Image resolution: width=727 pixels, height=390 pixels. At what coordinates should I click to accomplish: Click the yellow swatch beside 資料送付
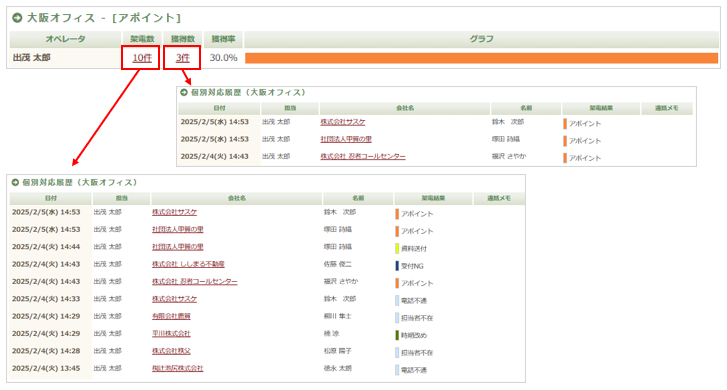click(397, 249)
